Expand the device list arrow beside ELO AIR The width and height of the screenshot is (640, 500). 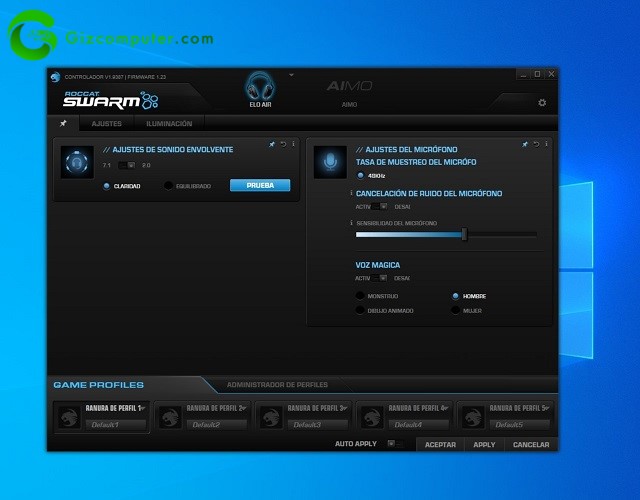(x=291, y=75)
